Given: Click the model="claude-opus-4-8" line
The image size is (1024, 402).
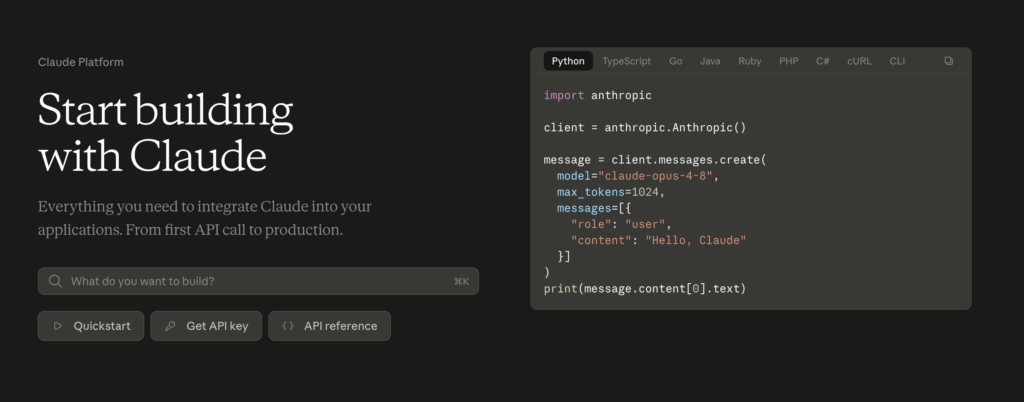Looking at the screenshot, I should tap(638, 176).
